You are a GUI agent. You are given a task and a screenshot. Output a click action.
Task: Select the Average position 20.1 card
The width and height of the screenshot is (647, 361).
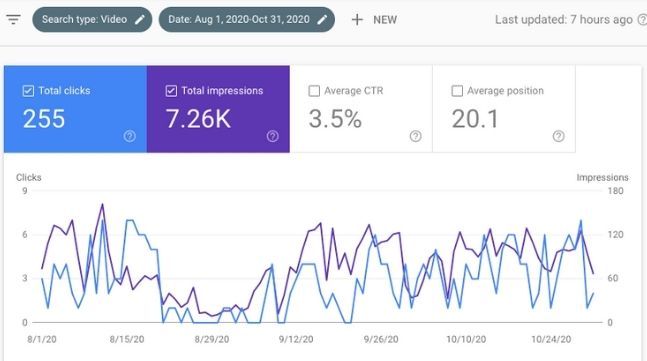coord(504,109)
